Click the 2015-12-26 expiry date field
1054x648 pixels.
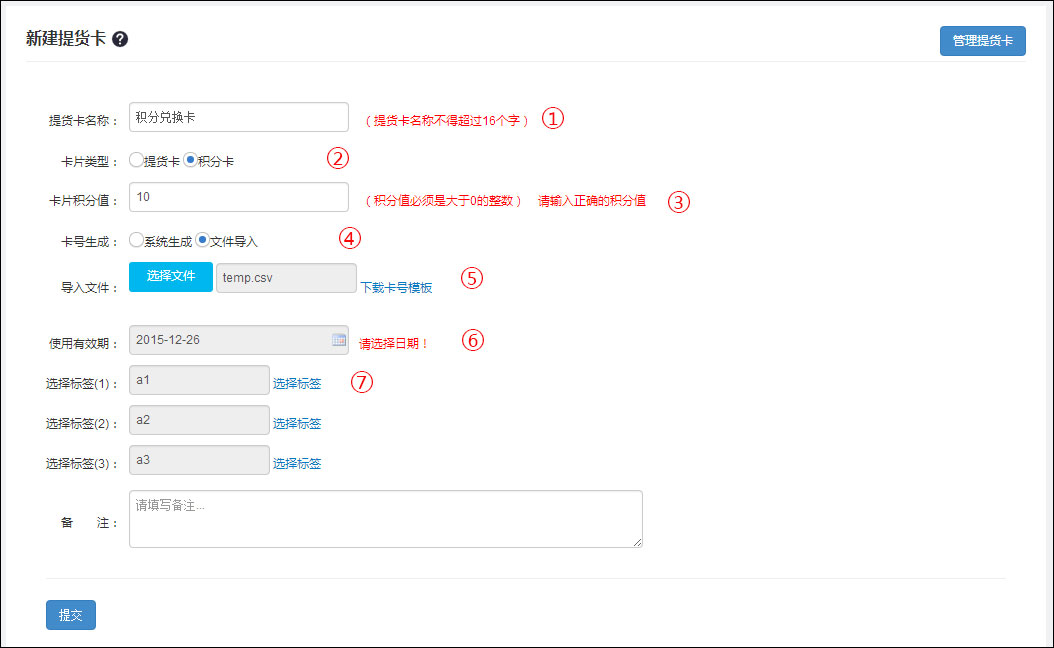(x=230, y=340)
